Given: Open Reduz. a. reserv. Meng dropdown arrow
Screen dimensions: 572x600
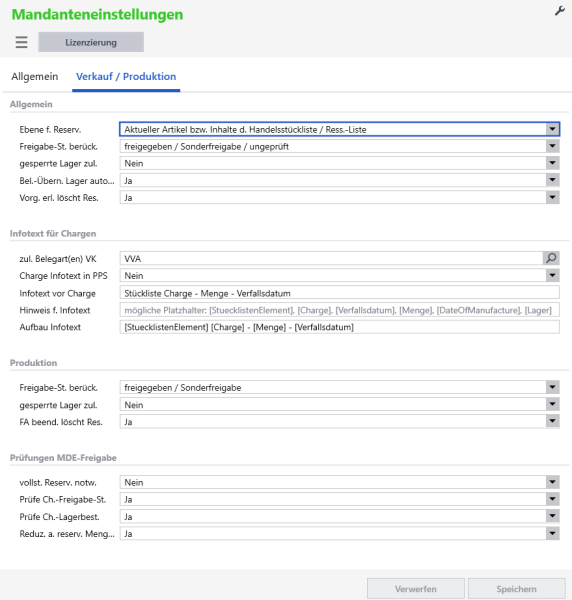Looking at the screenshot, I should click(x=552, y=533).
